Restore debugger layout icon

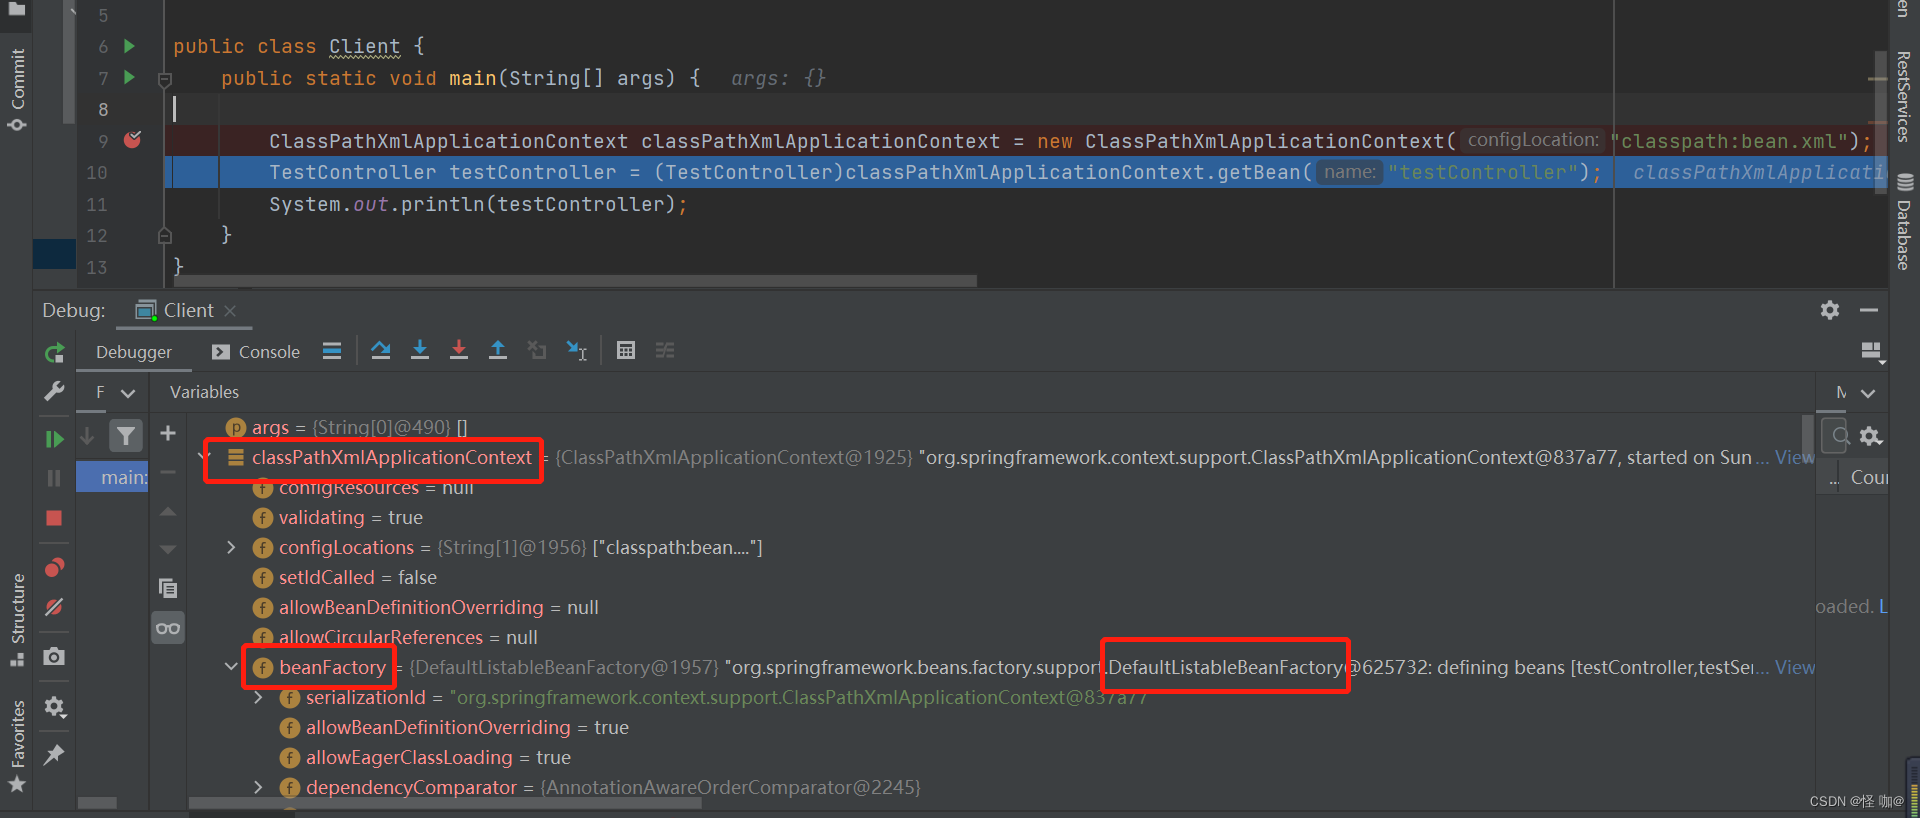click(x=1871, y=350)
